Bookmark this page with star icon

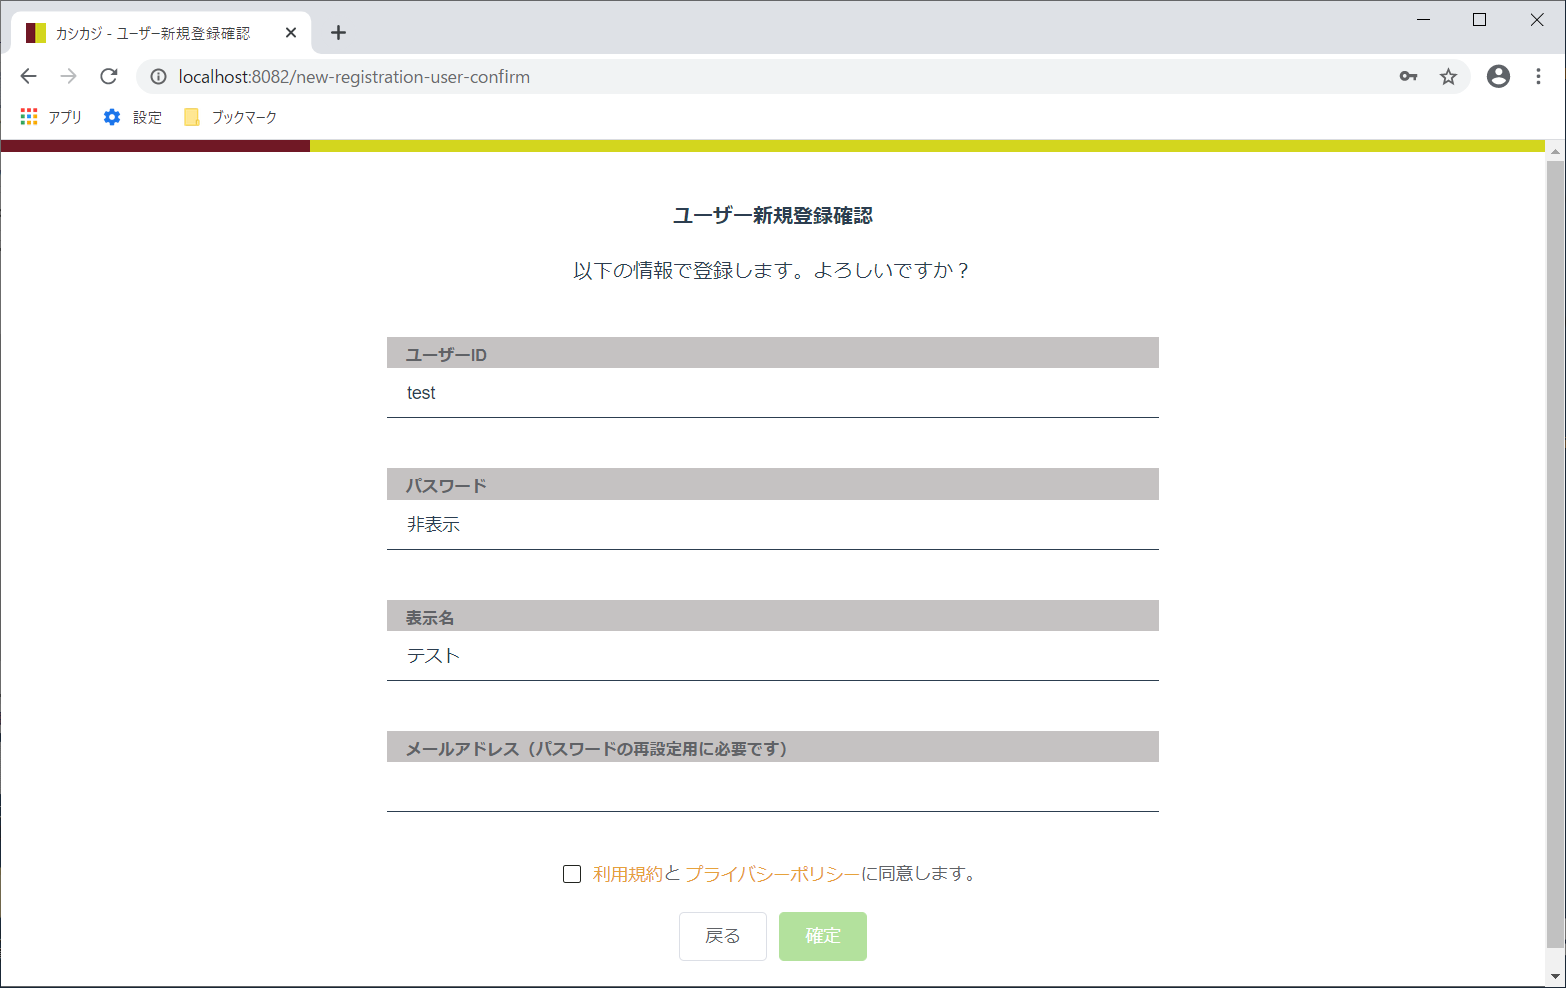click(x=1448, y=76)
